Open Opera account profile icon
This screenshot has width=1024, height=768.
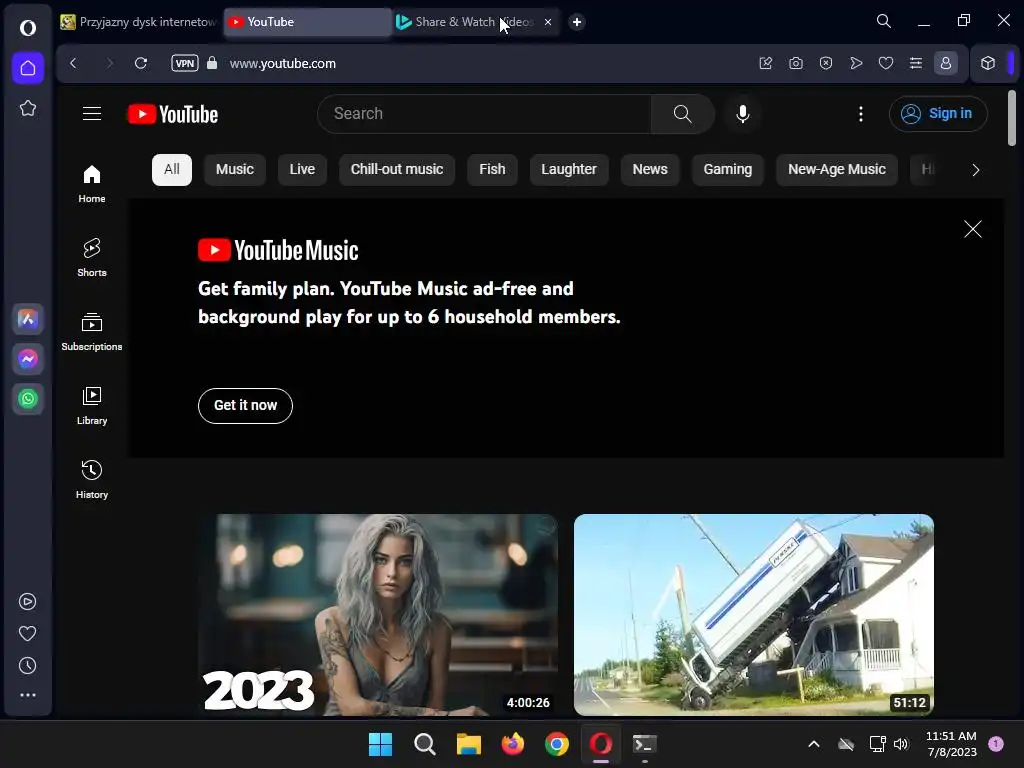(946, 63)
